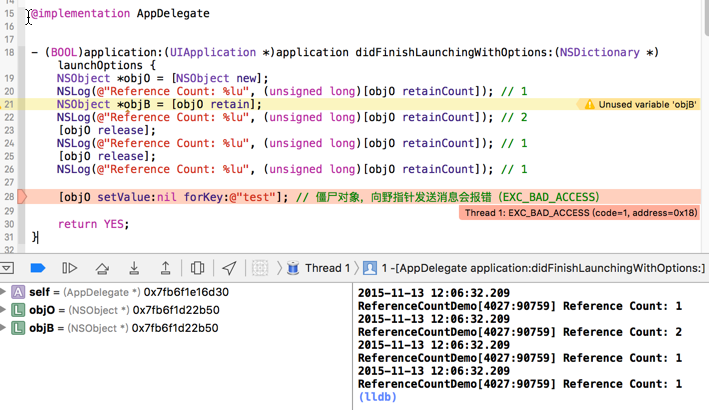Click the Step Out debug icon

tap(164, 268)
